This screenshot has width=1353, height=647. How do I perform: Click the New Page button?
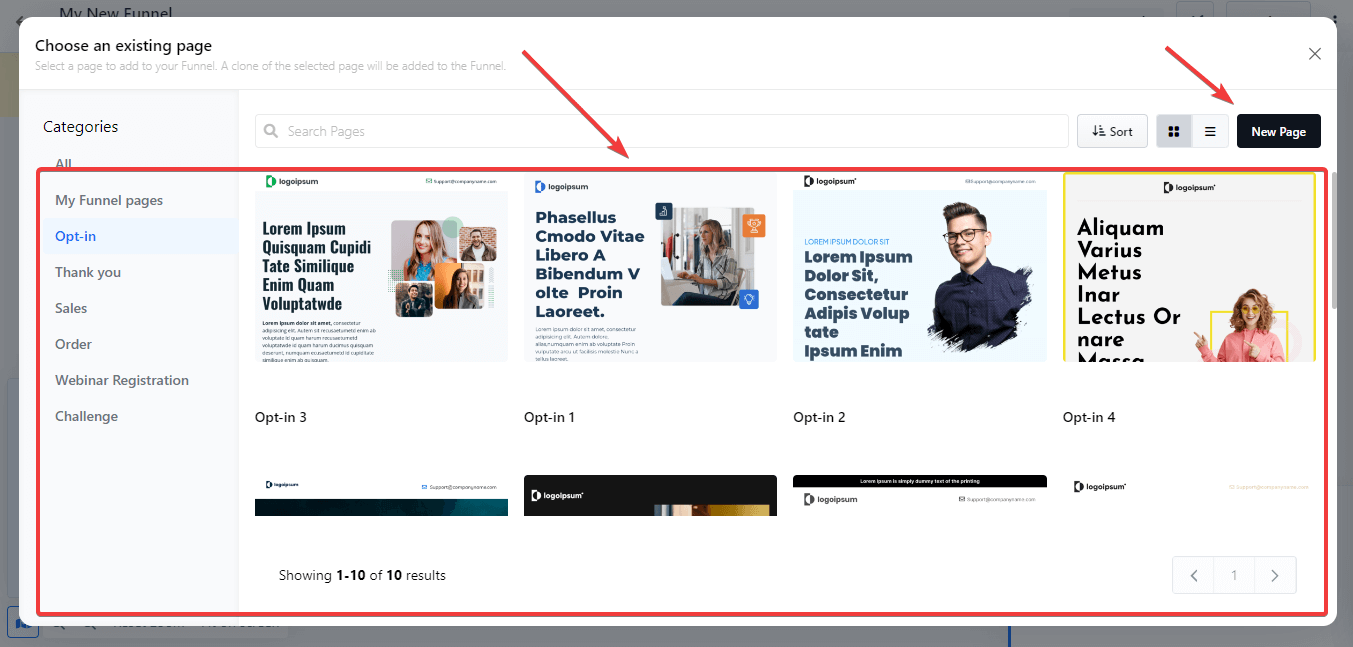(1278, 130)
